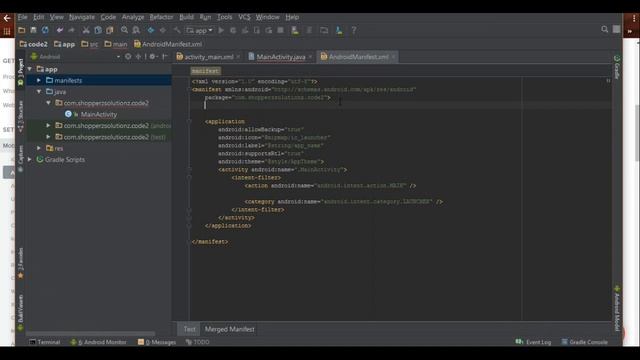This screenshot has width=640, height=360.
Task: Open the Gradle Console
Action: [584, 342]
